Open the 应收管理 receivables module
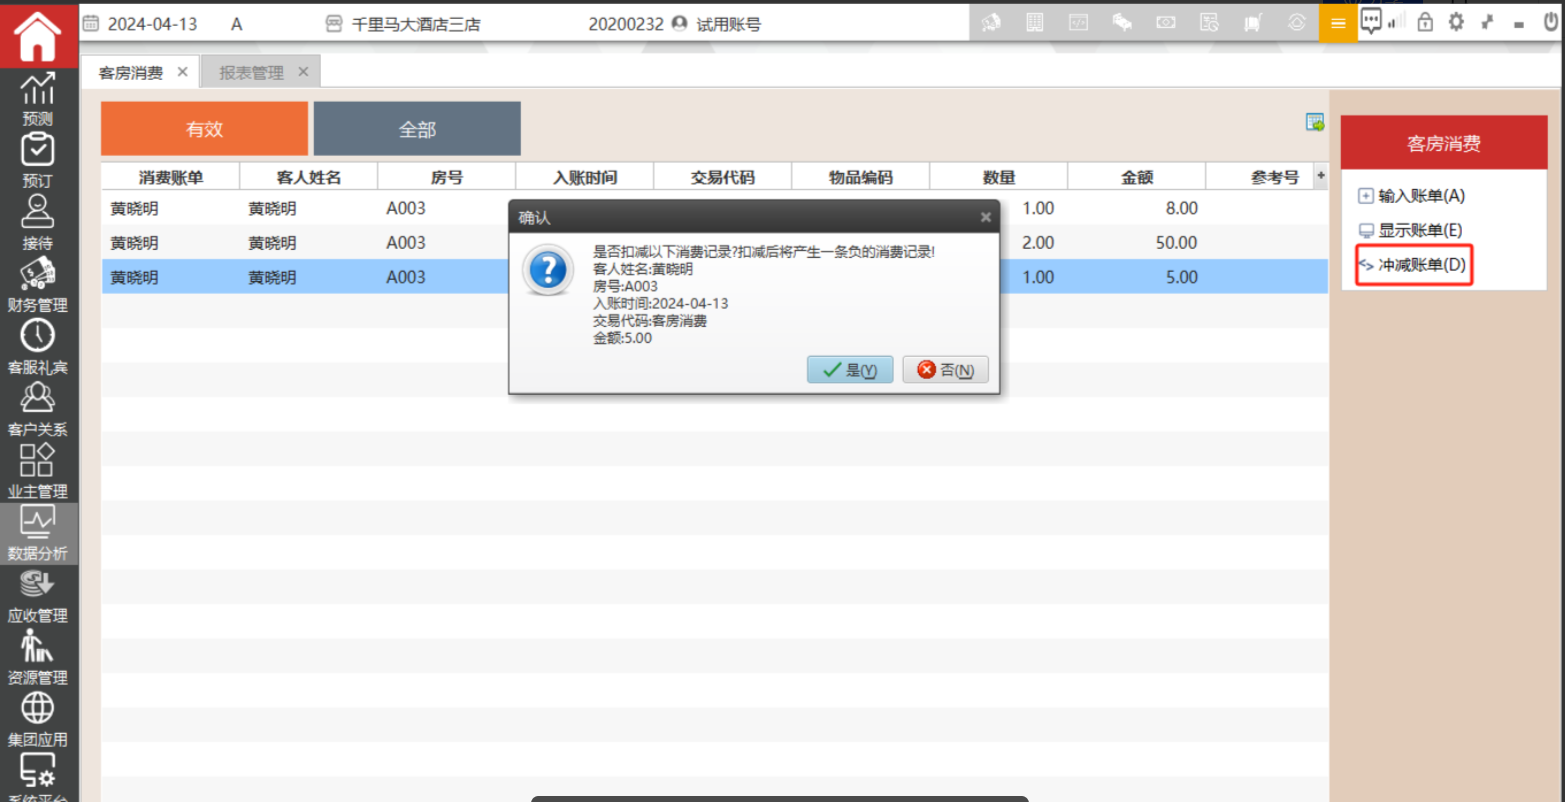The height and width of the screenshot is (802, 1565). [x=38, y=595]
